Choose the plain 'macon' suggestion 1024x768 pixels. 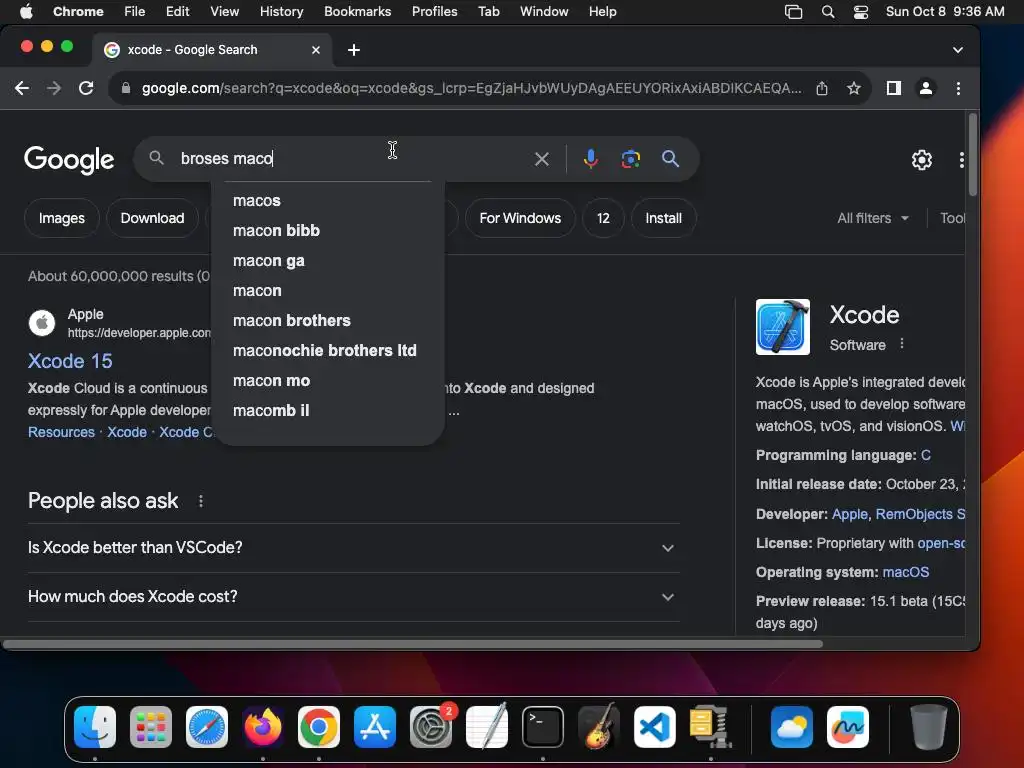point(328,291)
